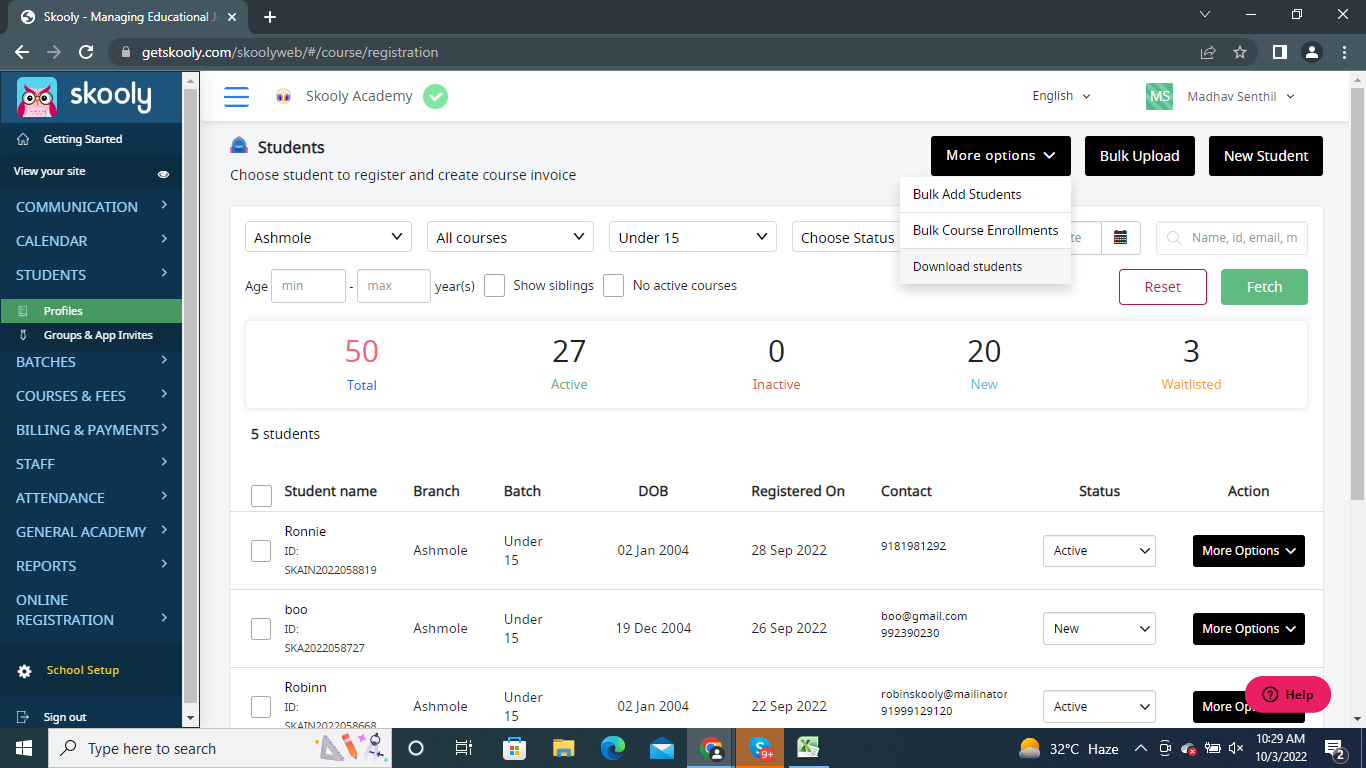
Task: Click the minimum age input field
Action: pos(308,286)
